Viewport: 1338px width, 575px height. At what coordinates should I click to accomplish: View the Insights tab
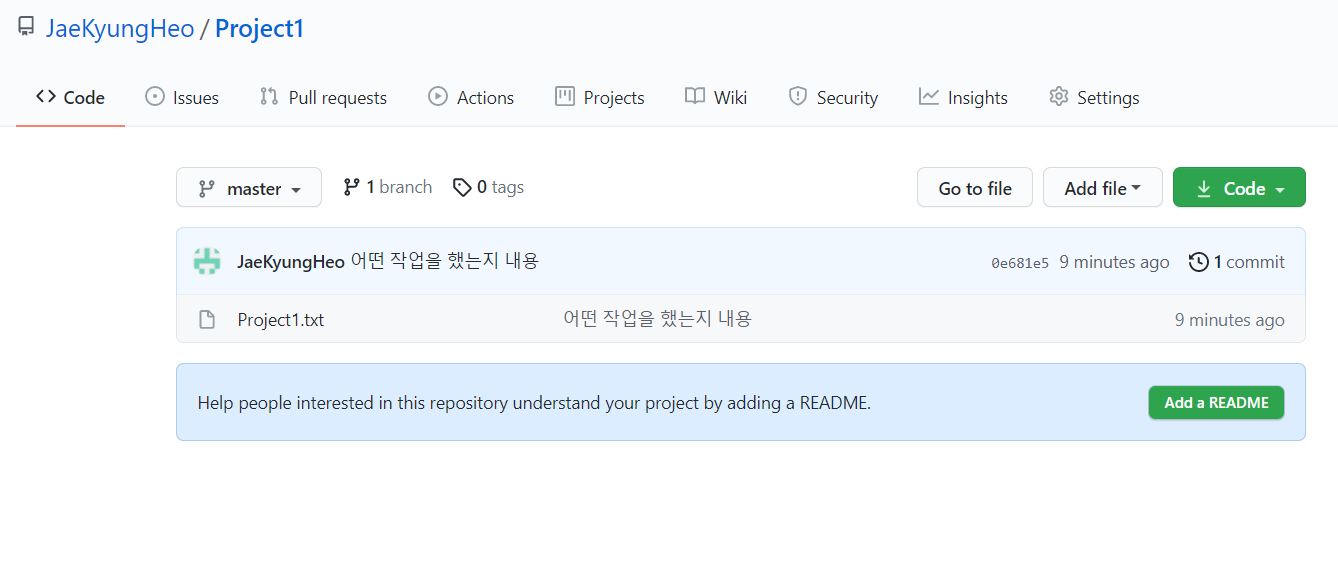(964, 97)
